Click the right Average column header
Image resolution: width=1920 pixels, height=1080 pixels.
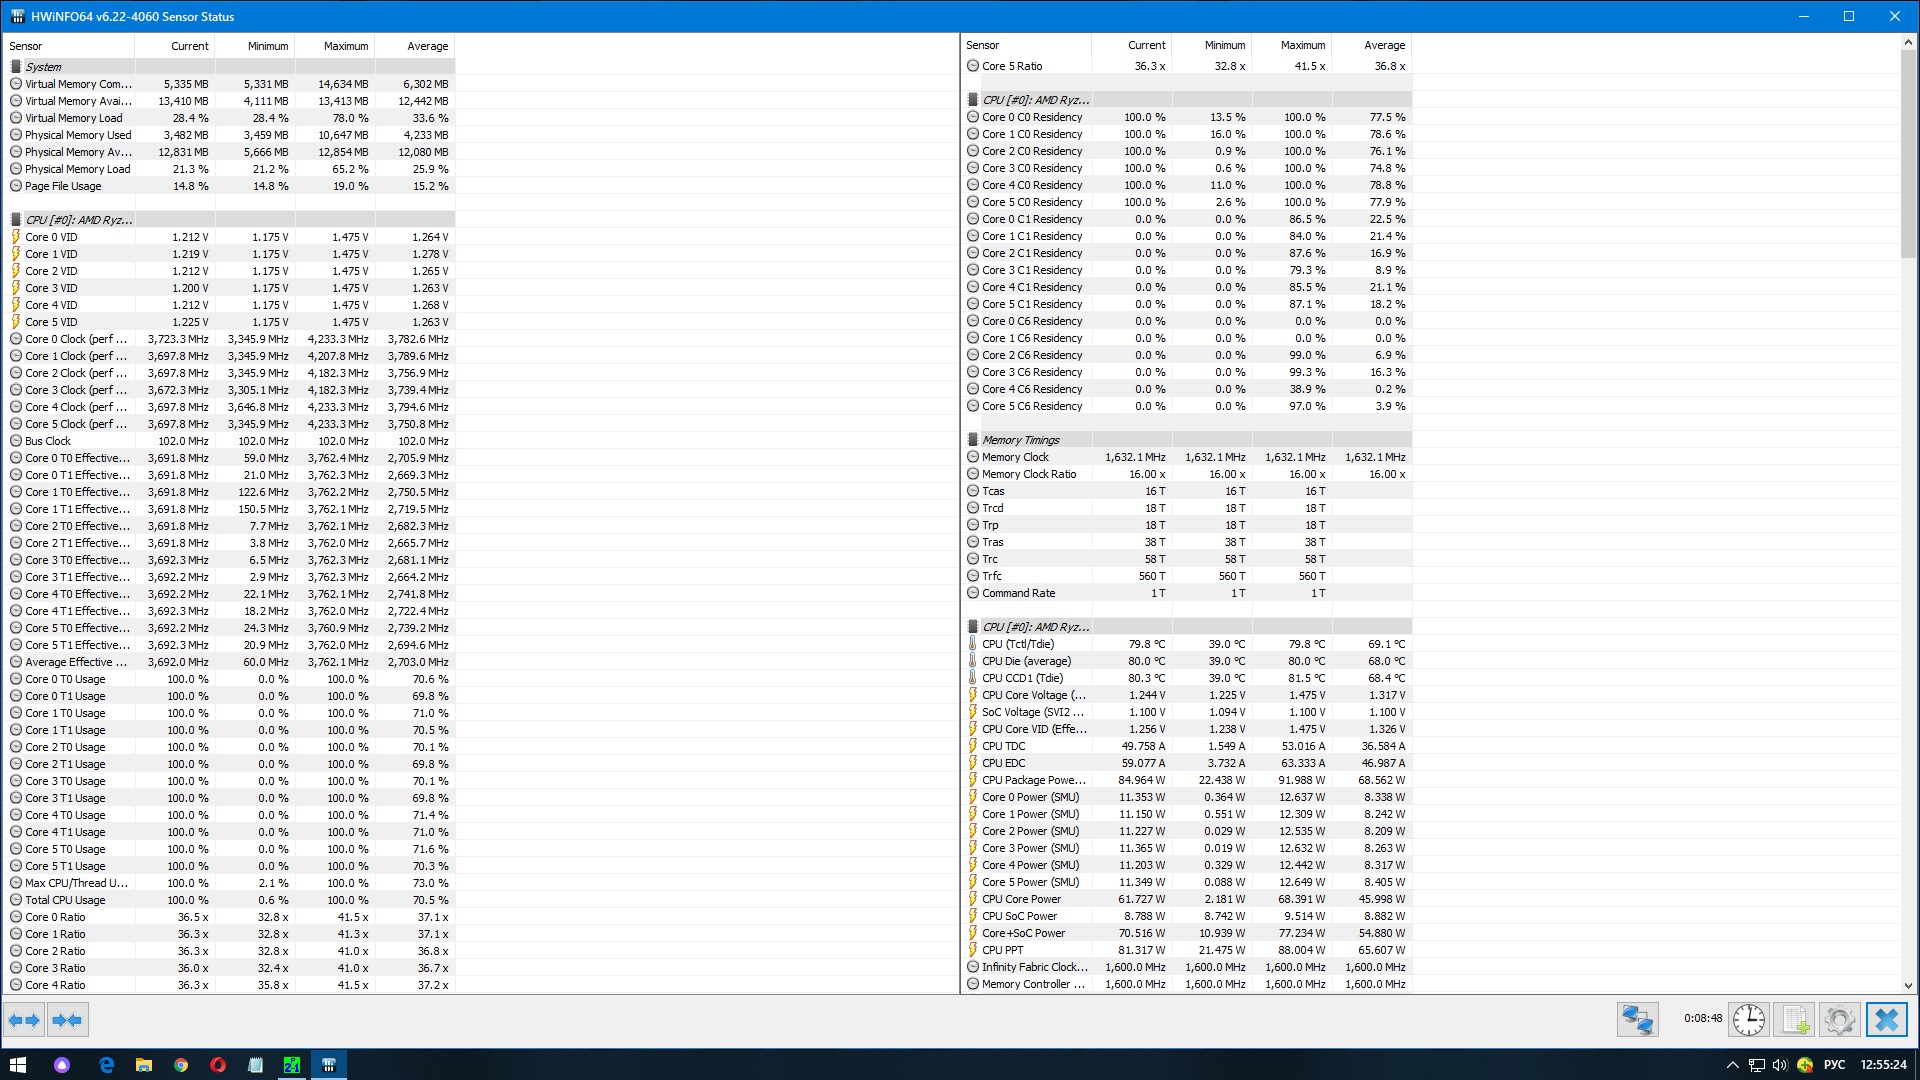(x=1384, y=45)
